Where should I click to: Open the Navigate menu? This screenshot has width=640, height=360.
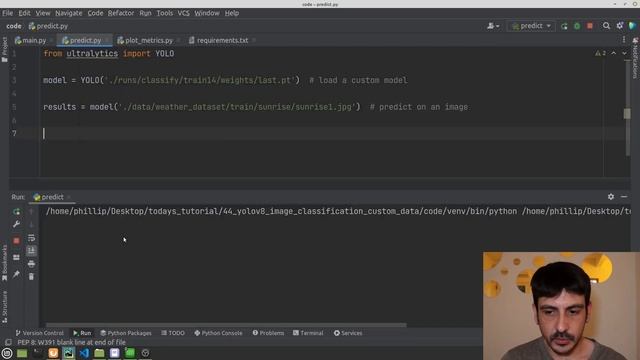pyautogui.click(x=69, y=13)
